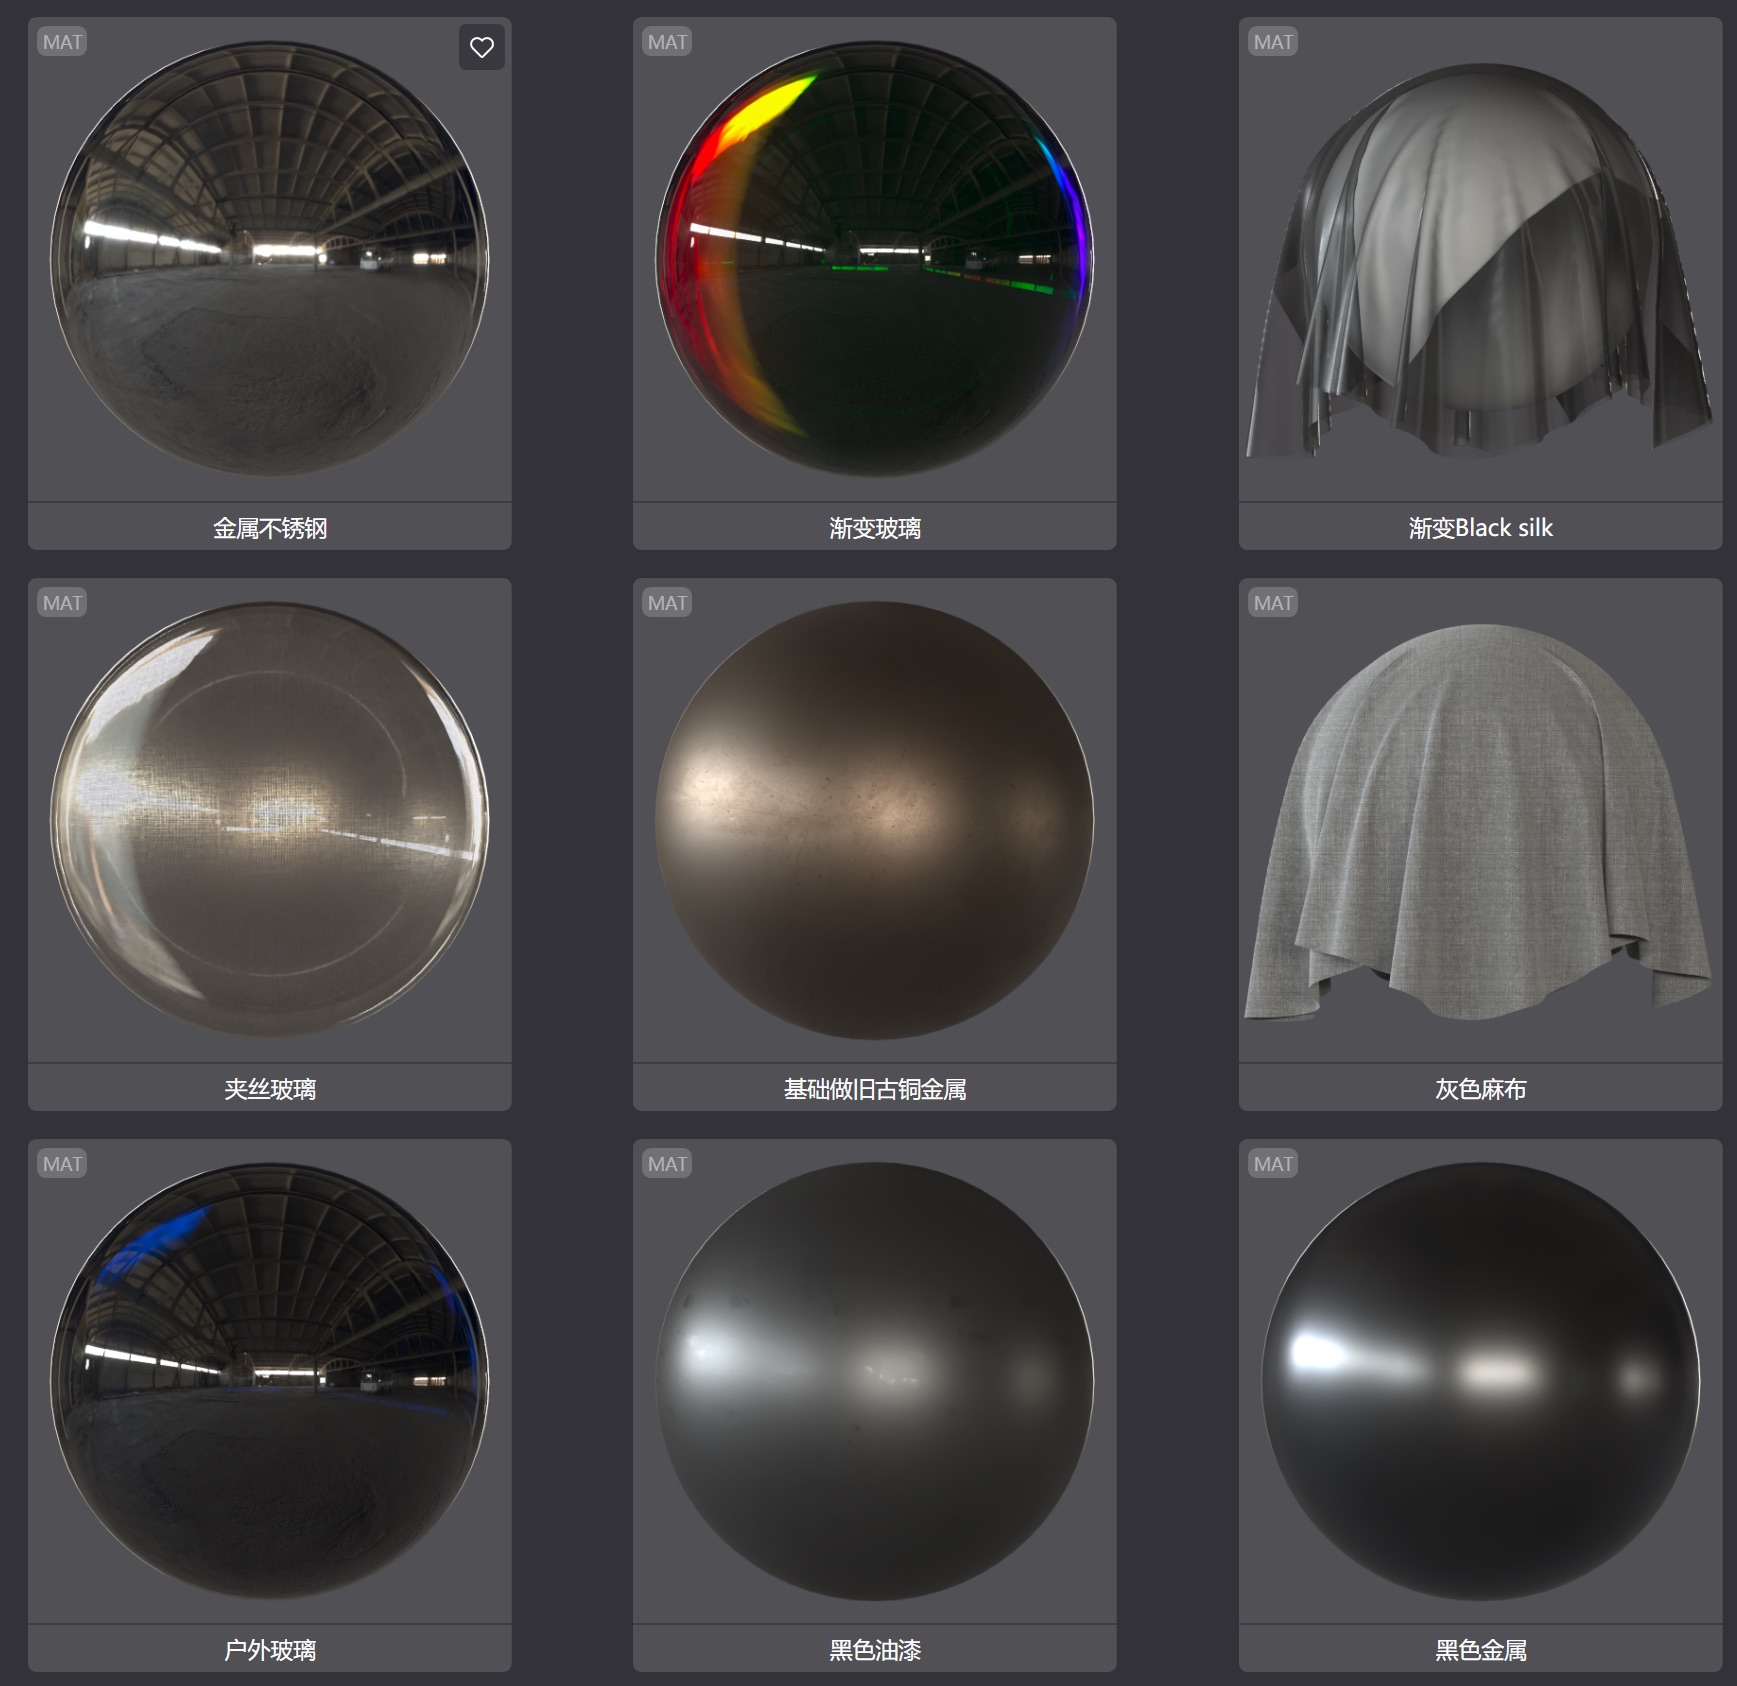Open the 黑色金属 material name label
Screen dimensions: 1737x1686
[x=1480, y=1650]
